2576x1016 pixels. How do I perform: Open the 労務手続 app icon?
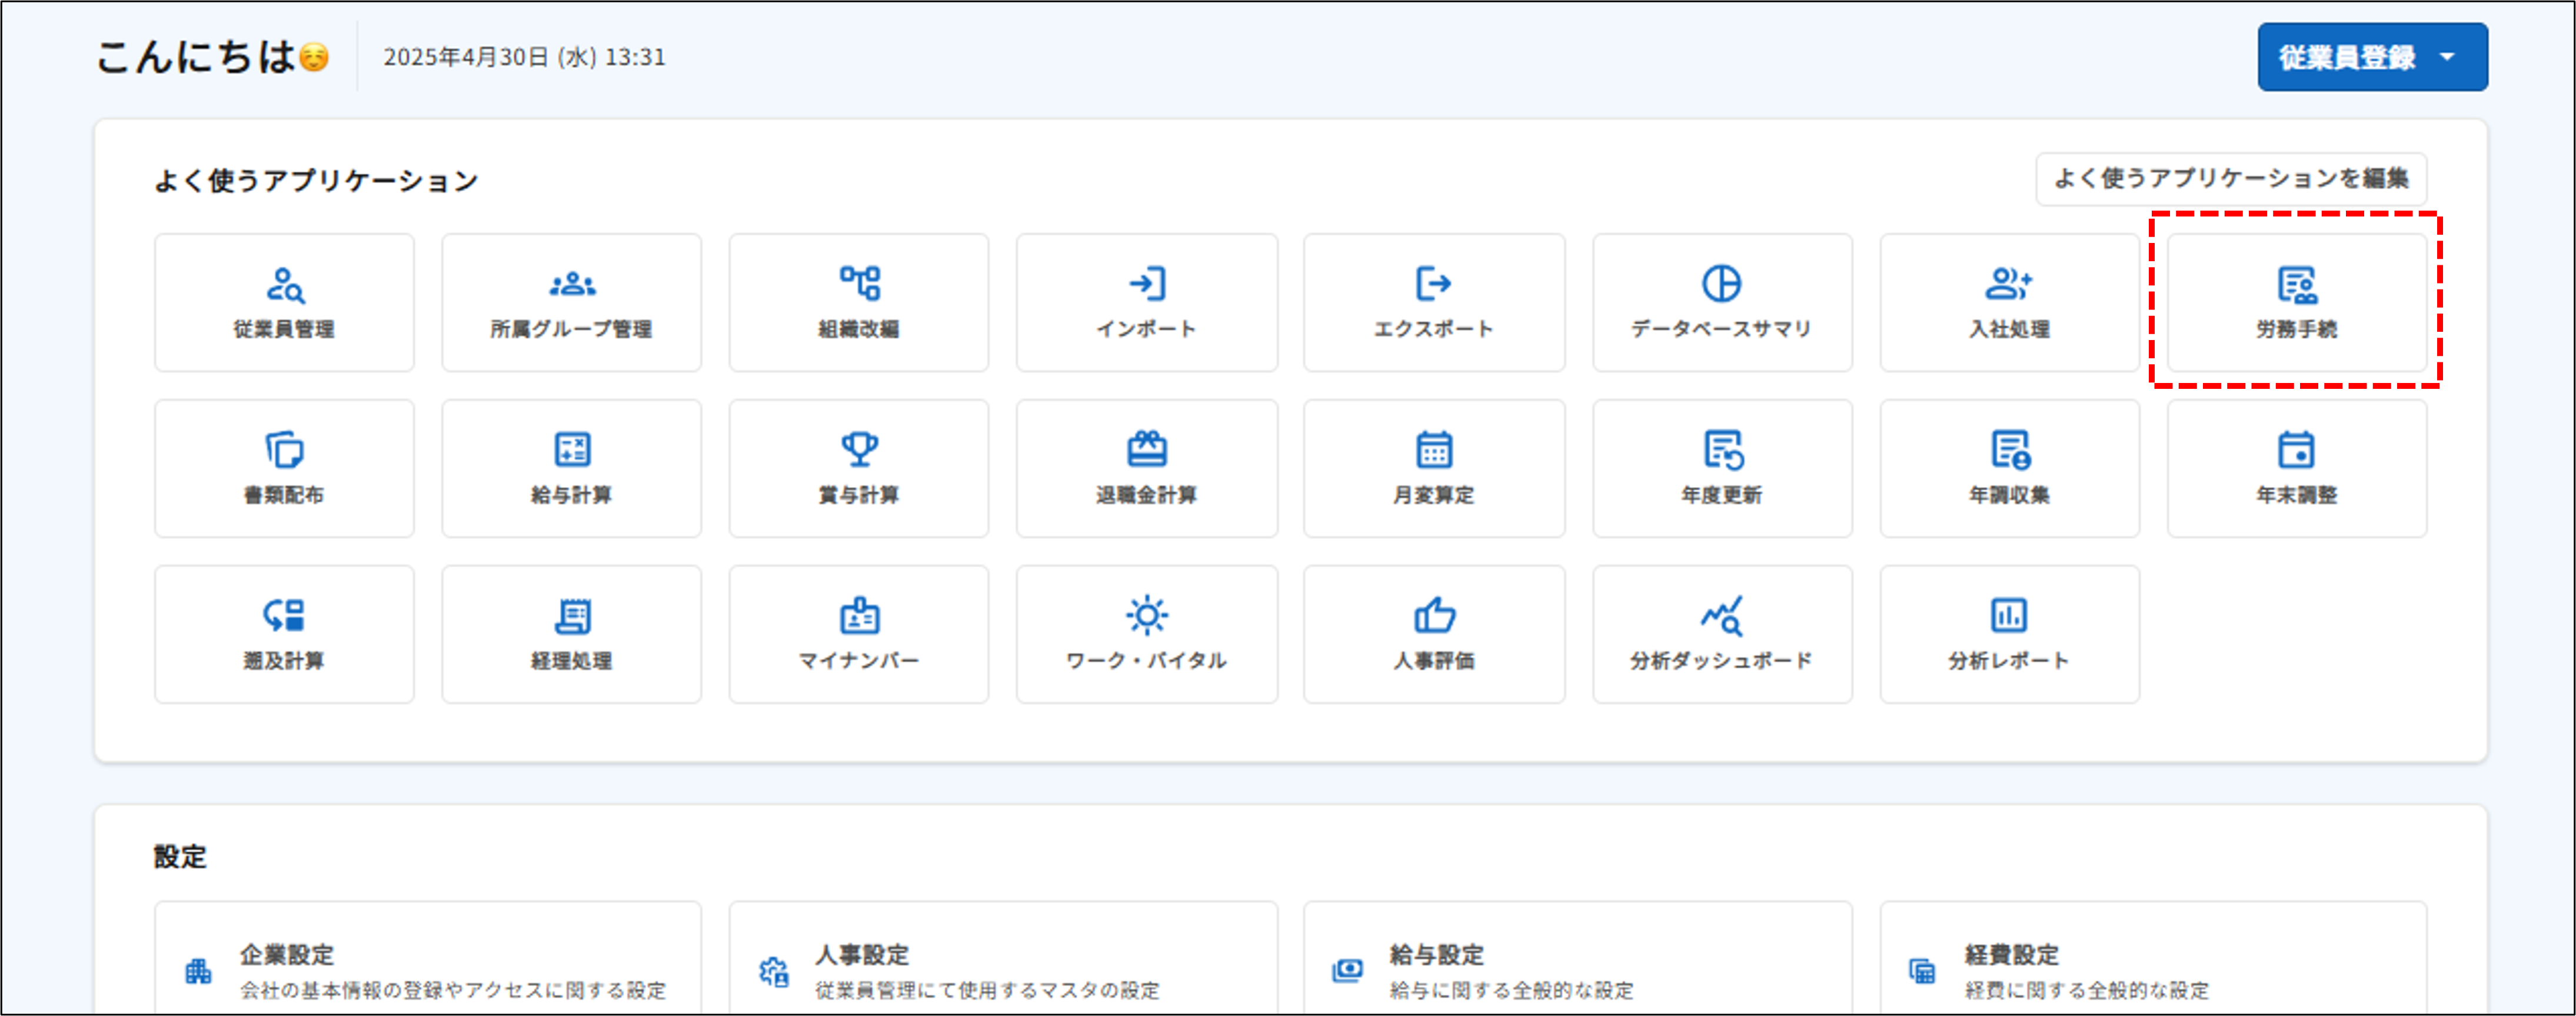coord(2297,302)
